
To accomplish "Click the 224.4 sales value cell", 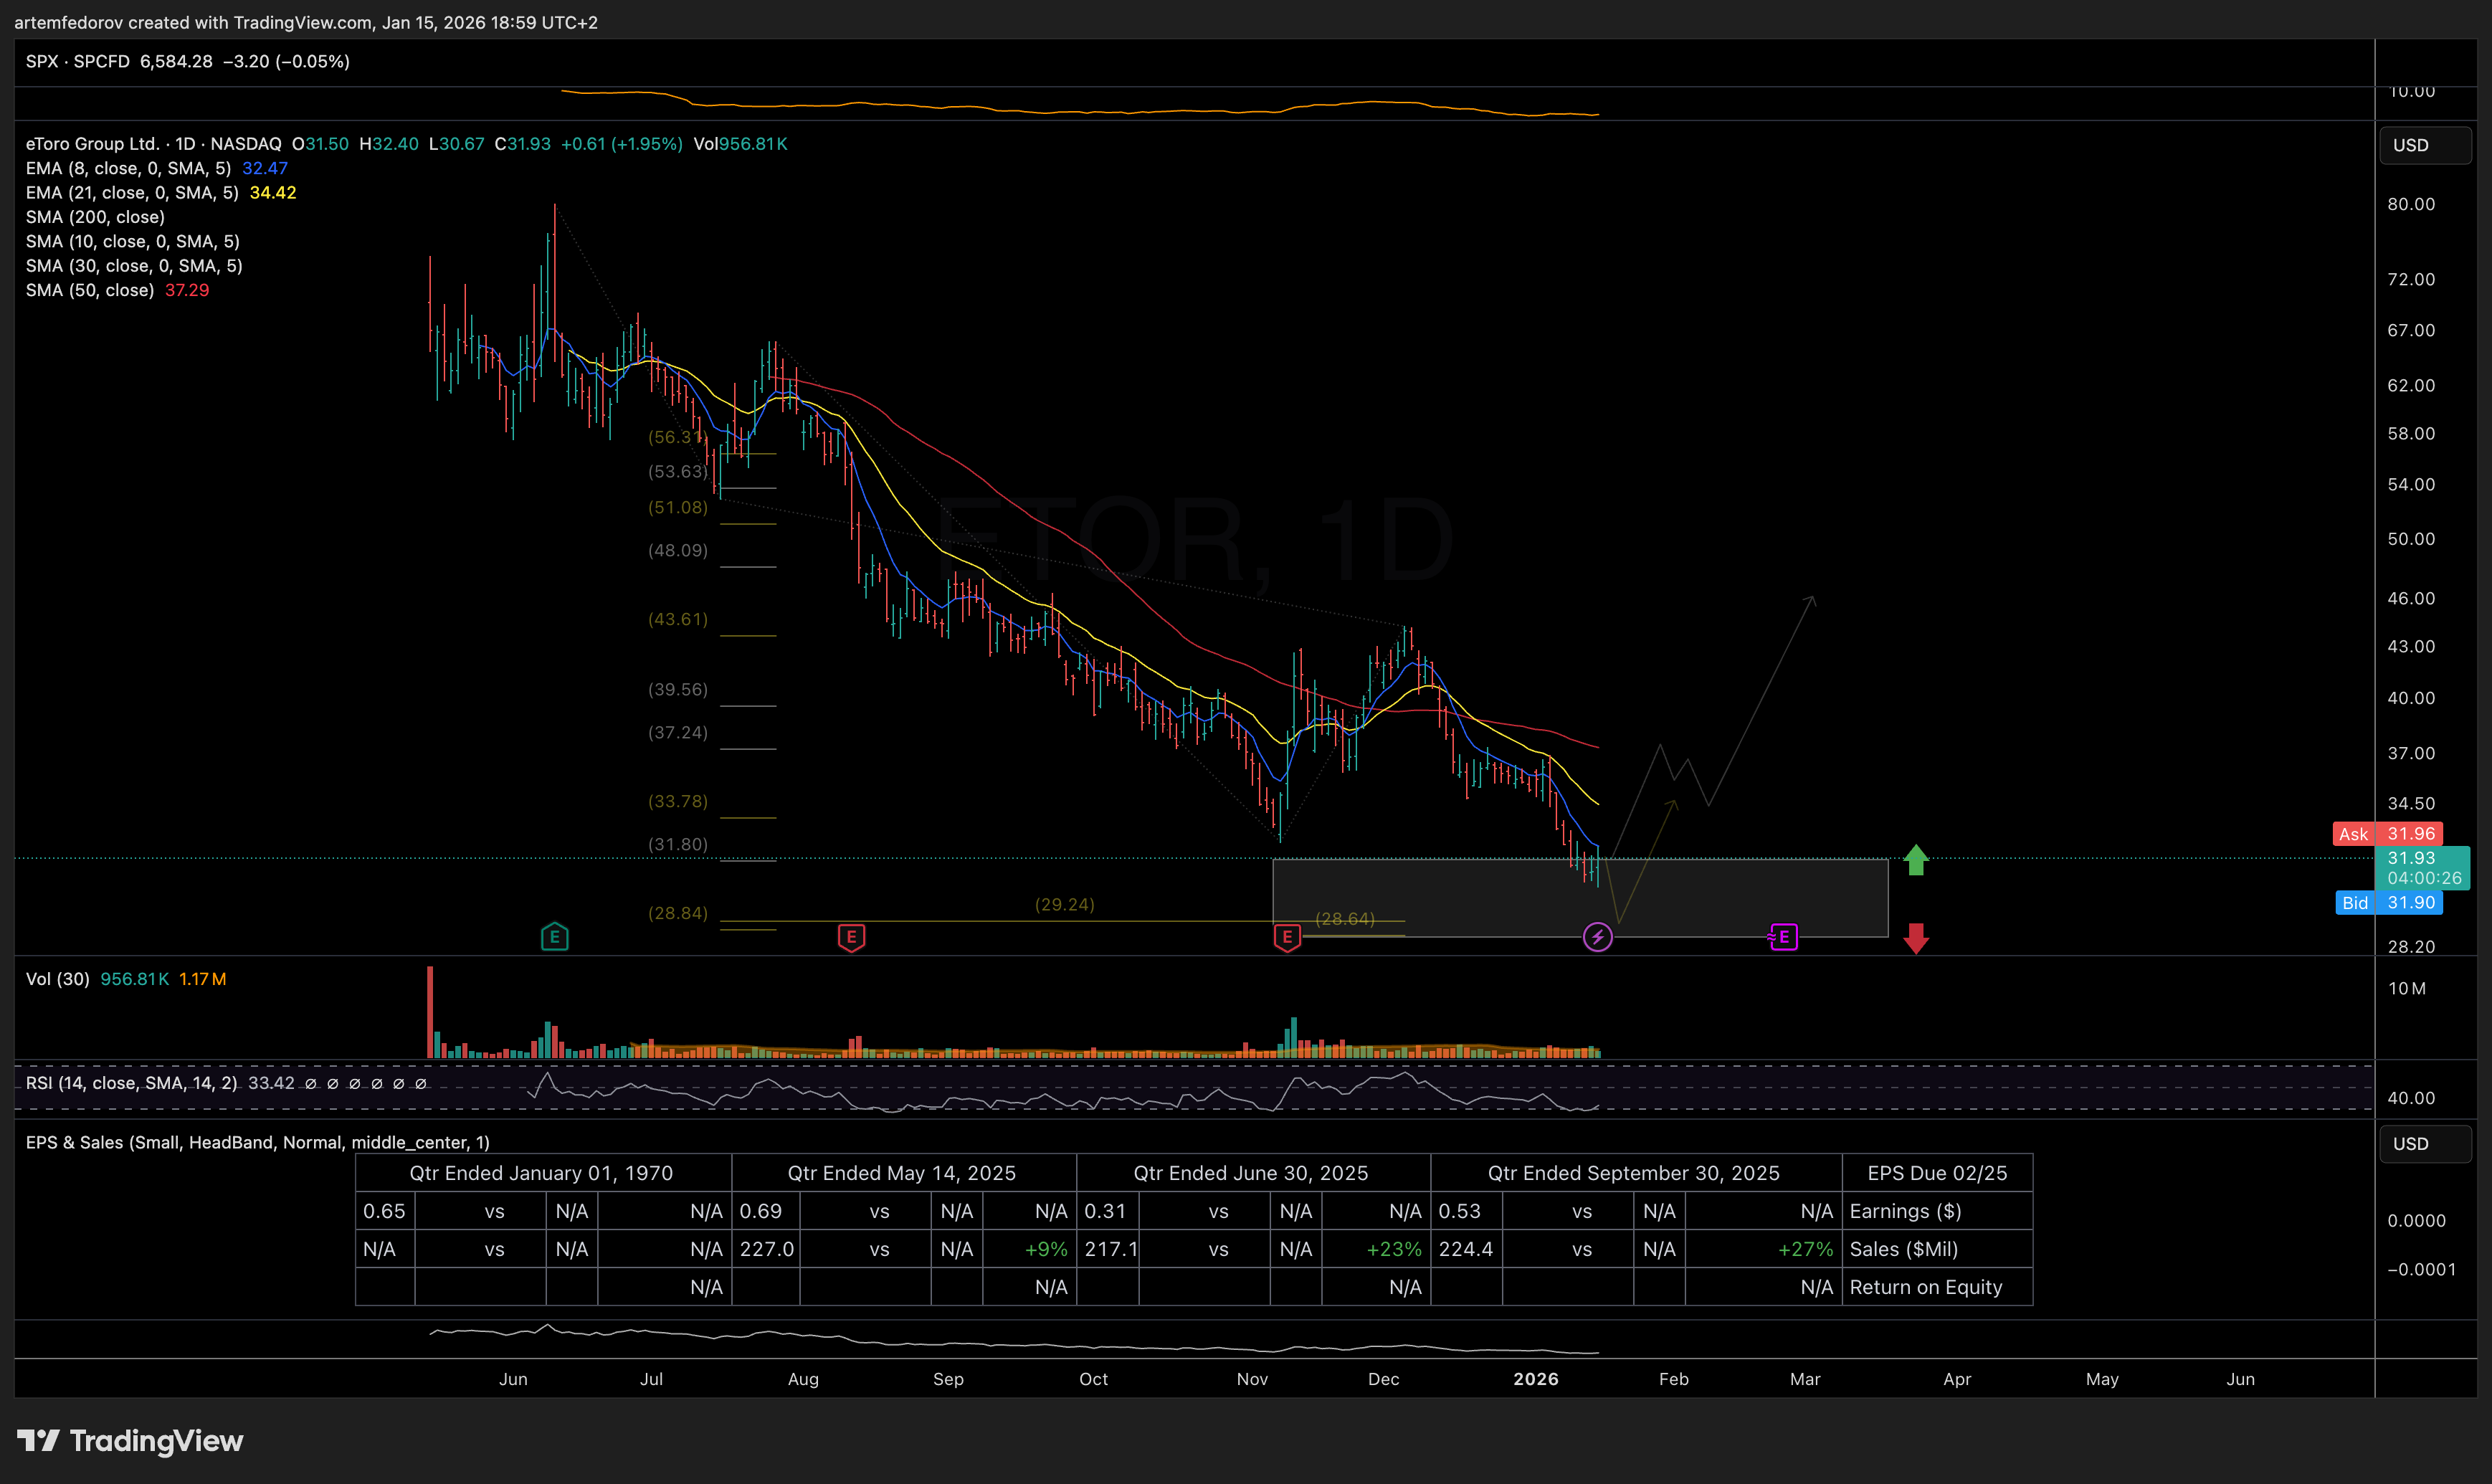I will click(1466, 1249).
